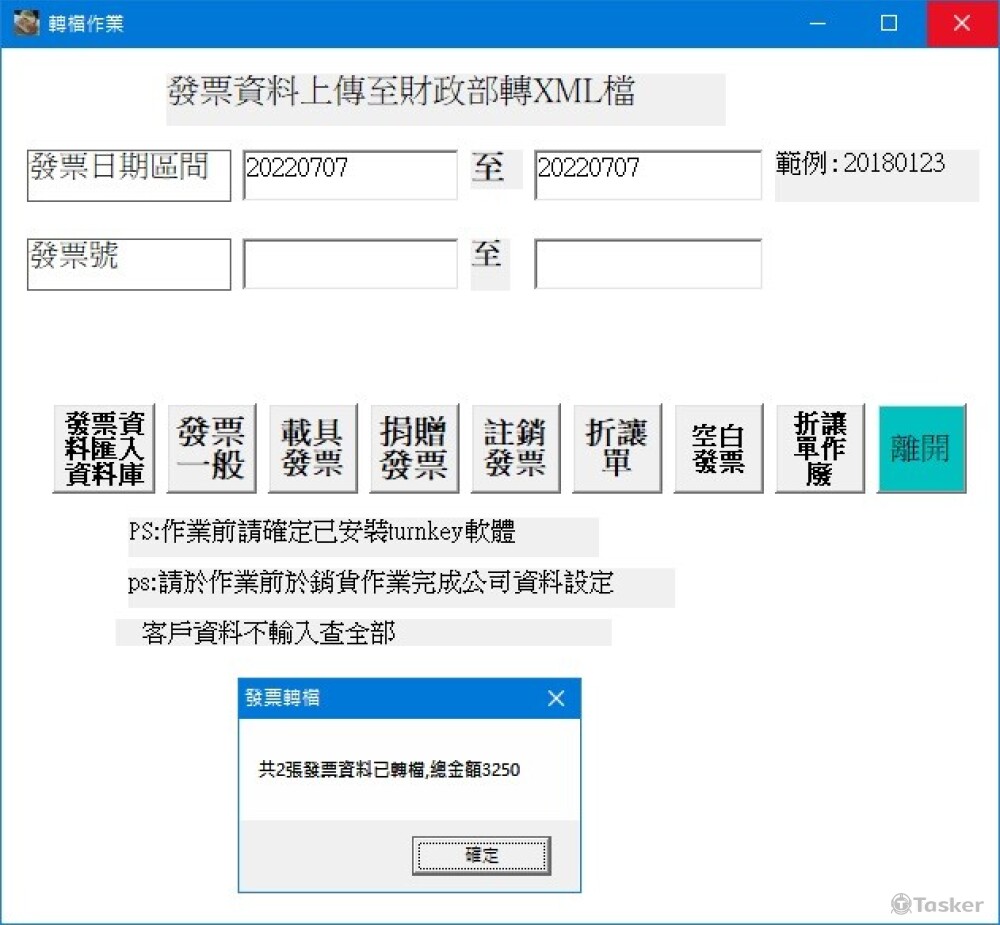The height and width of the screenshot is (925, 1000).
Task: Focus the start date field 20220707
Action: coord(350,175)
